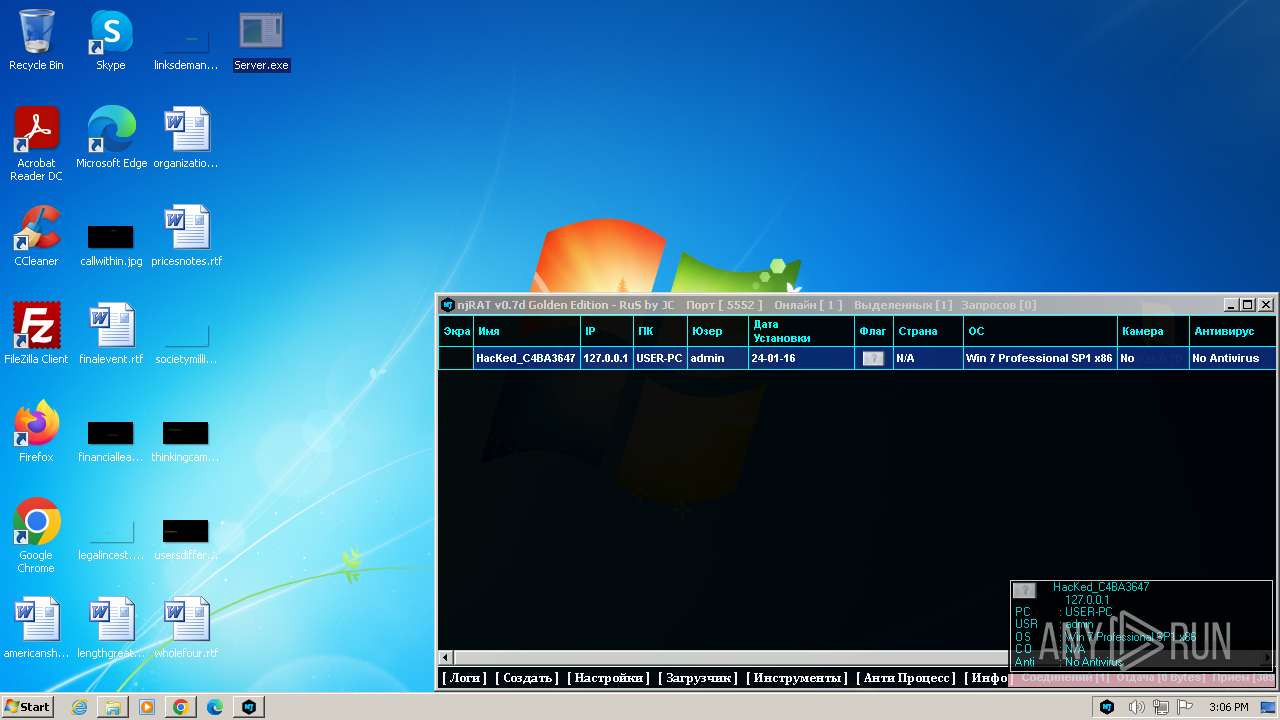Screen dimensions: 1280x720
Task: Click the unknown flag icon in client row
Action: click(x=873, y=358)
